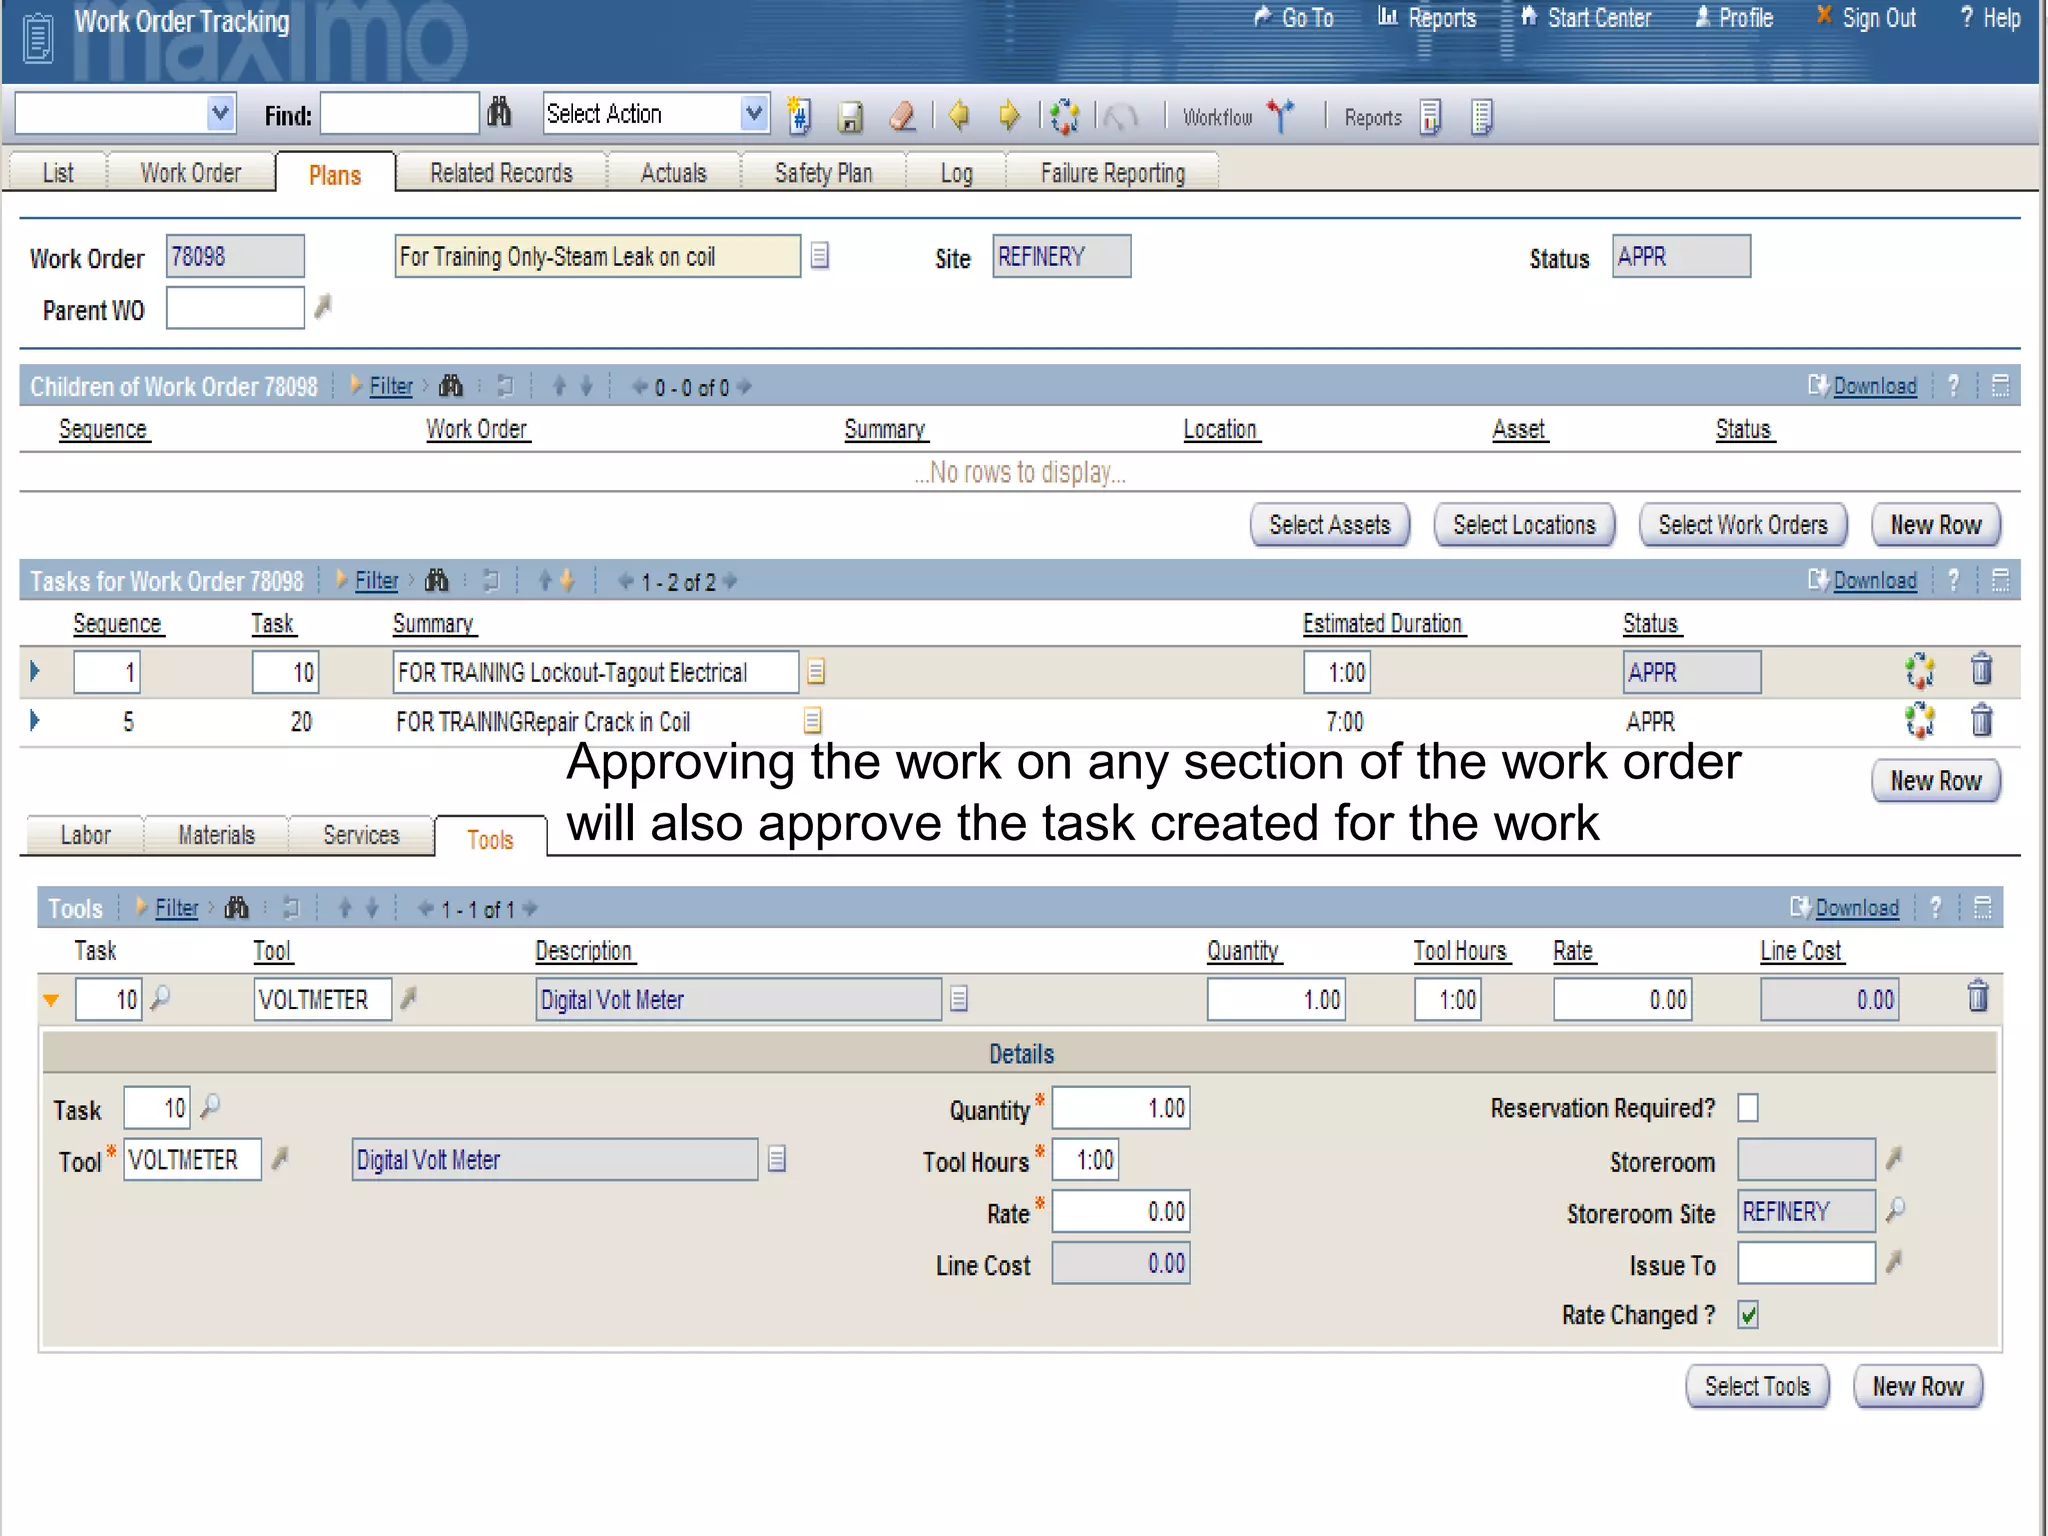The image size is (2048, 1536).
Task: Open the query dropdown left of Find
Action: pos(220,113)
